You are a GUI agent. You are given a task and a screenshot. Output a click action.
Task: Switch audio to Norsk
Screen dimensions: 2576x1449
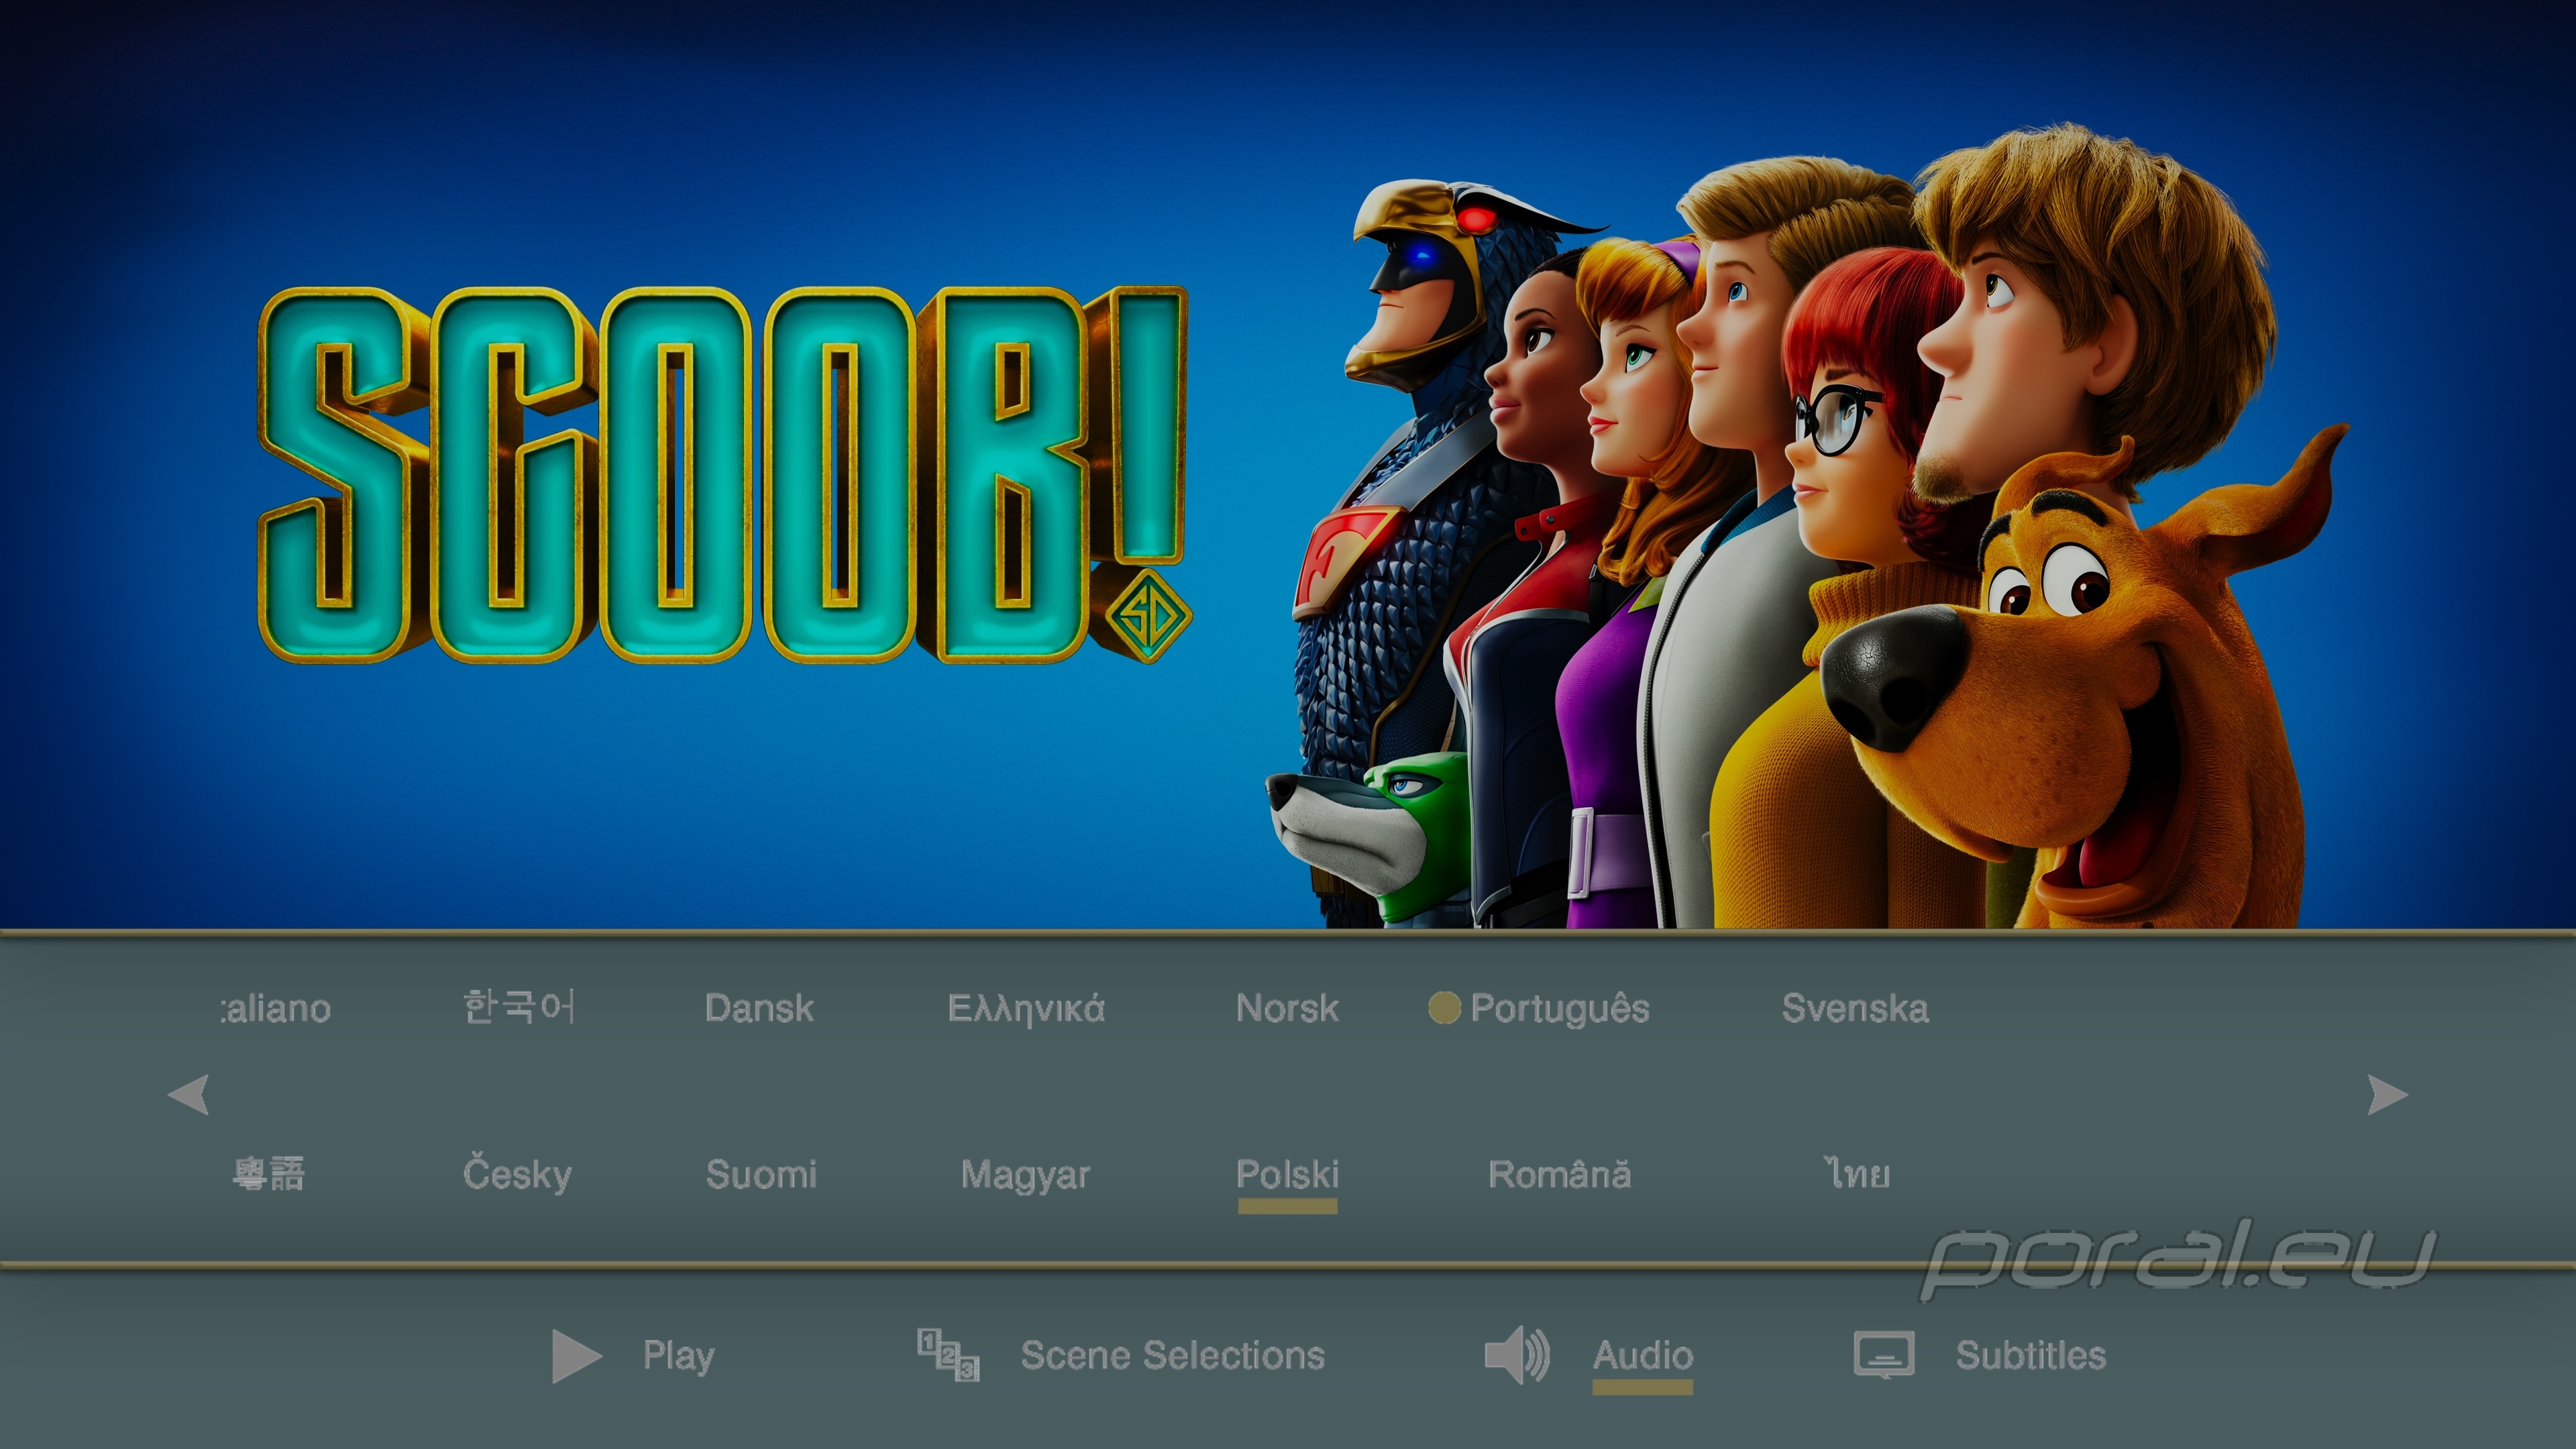tap(1287, 1008)
